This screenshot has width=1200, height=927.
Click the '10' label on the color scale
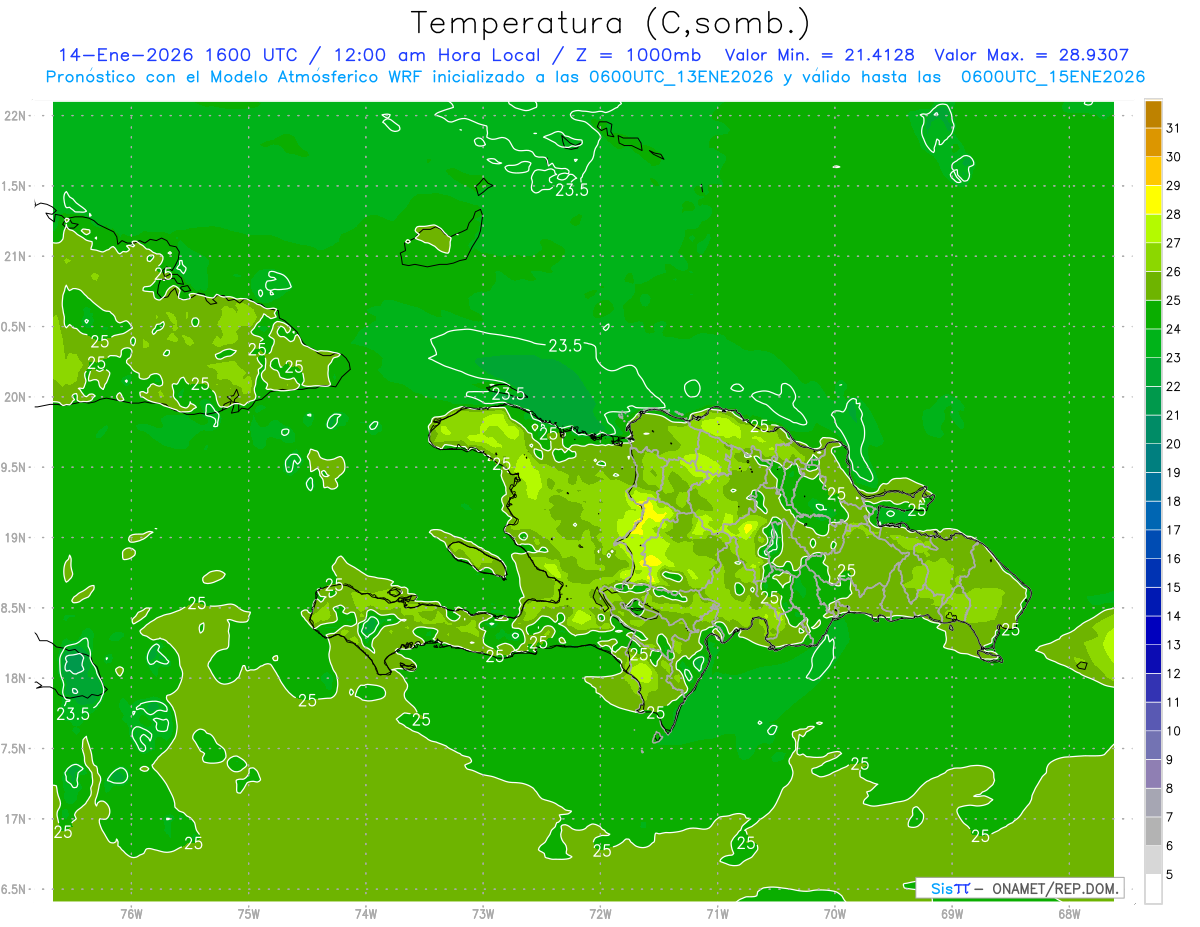tap(1174, 731)
